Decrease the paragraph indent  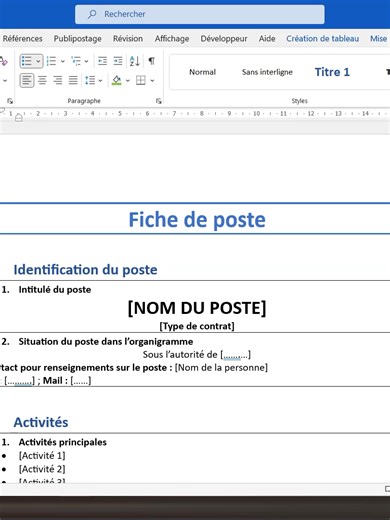[102, 61]
